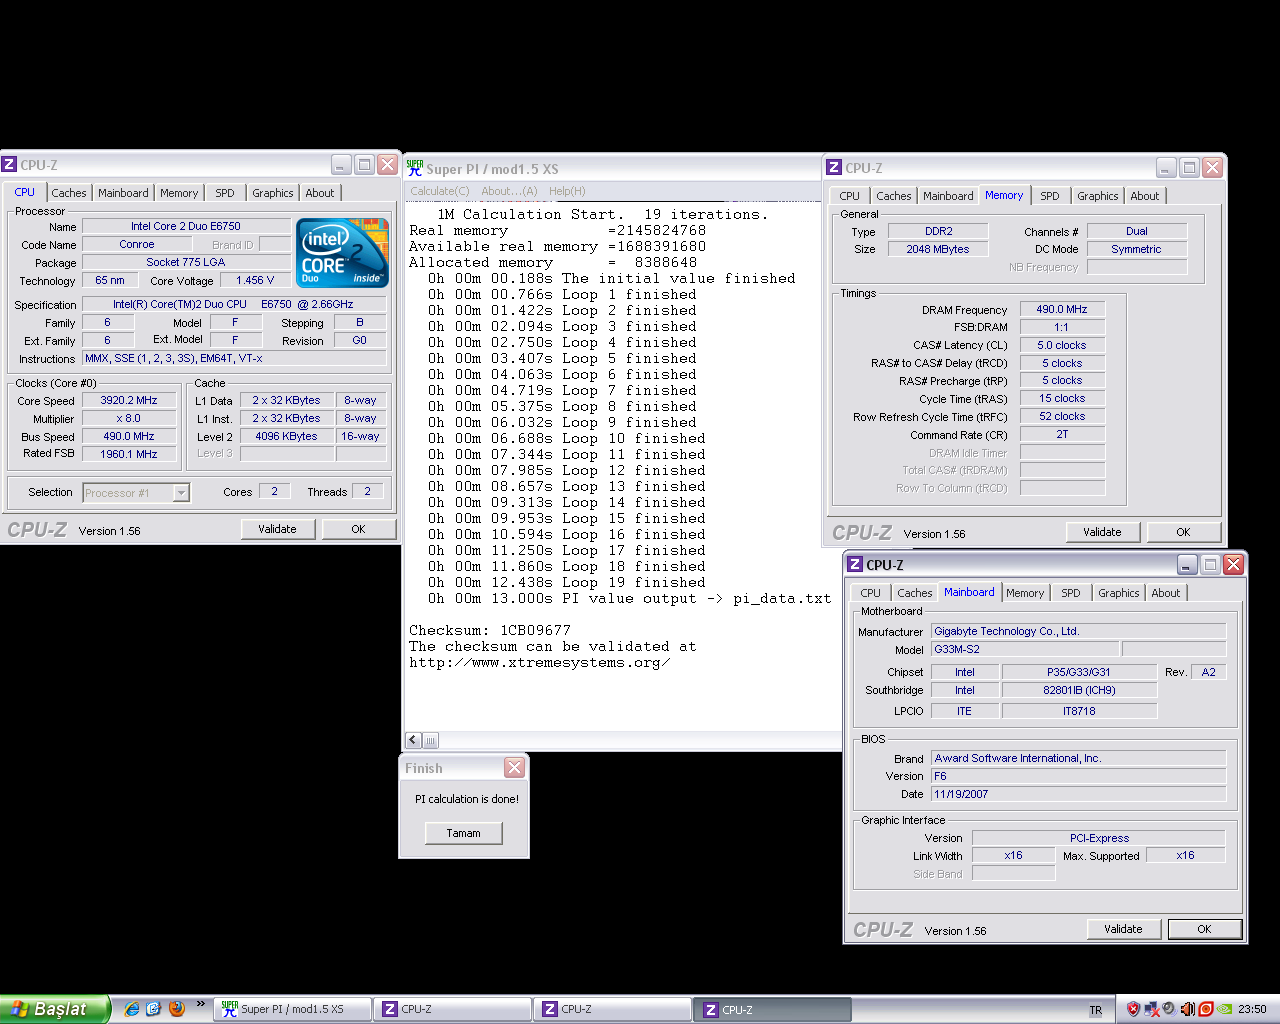Select Memory tab in the left CPU-Z window
Screen dimensions: 1280x1024
[179, 193]
